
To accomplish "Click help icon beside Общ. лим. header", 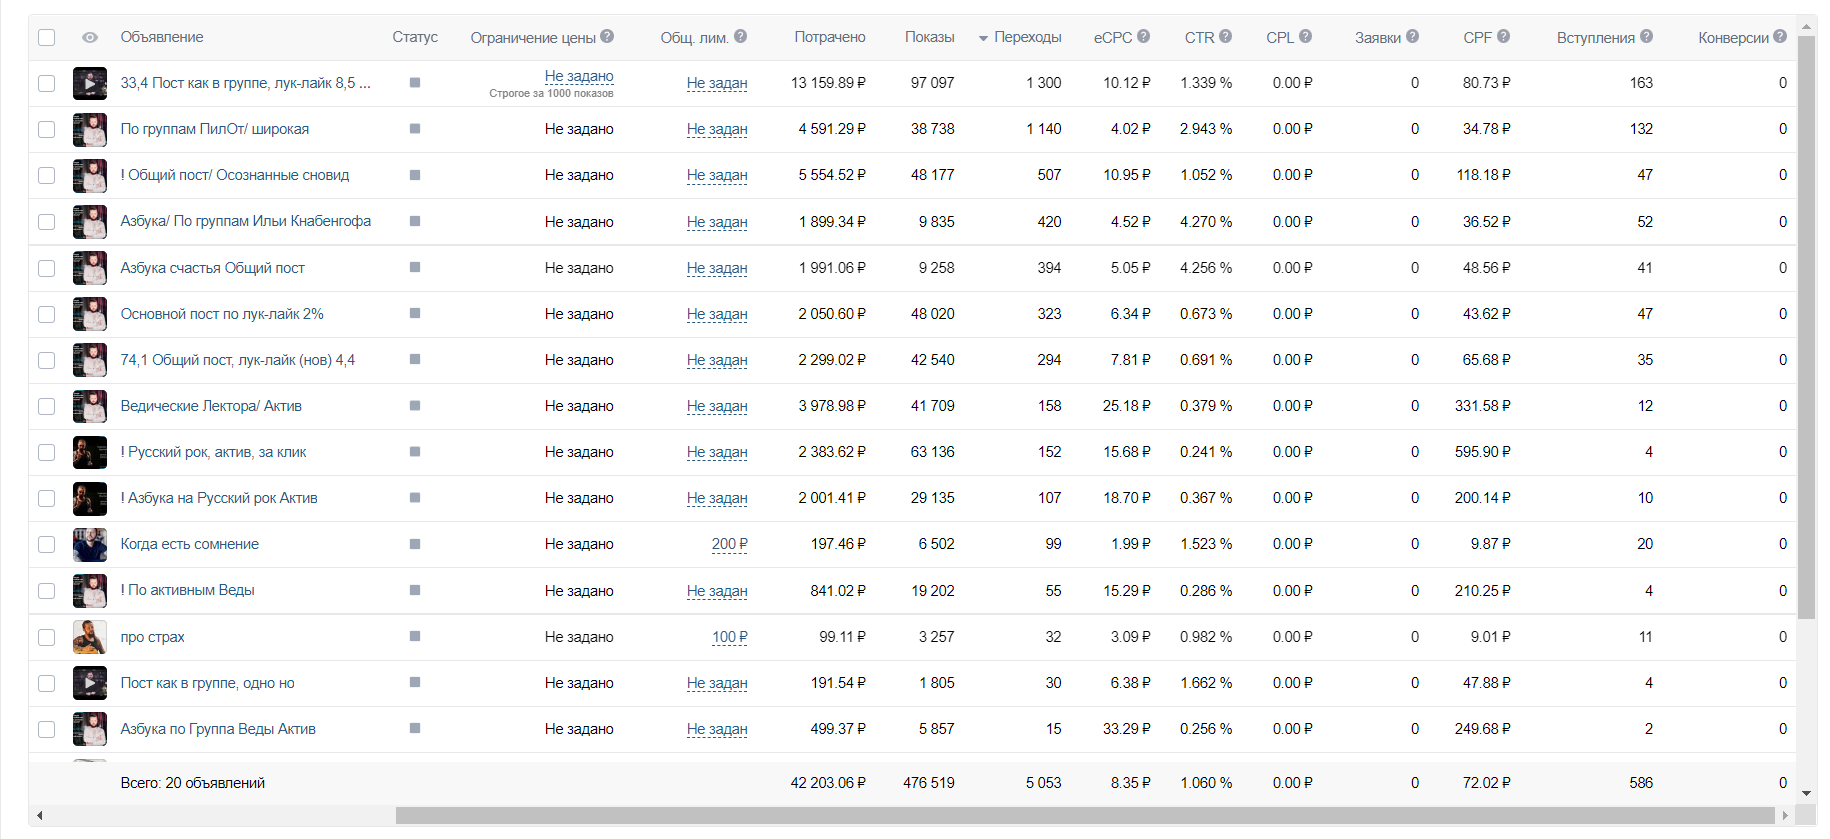I will 740,36.
